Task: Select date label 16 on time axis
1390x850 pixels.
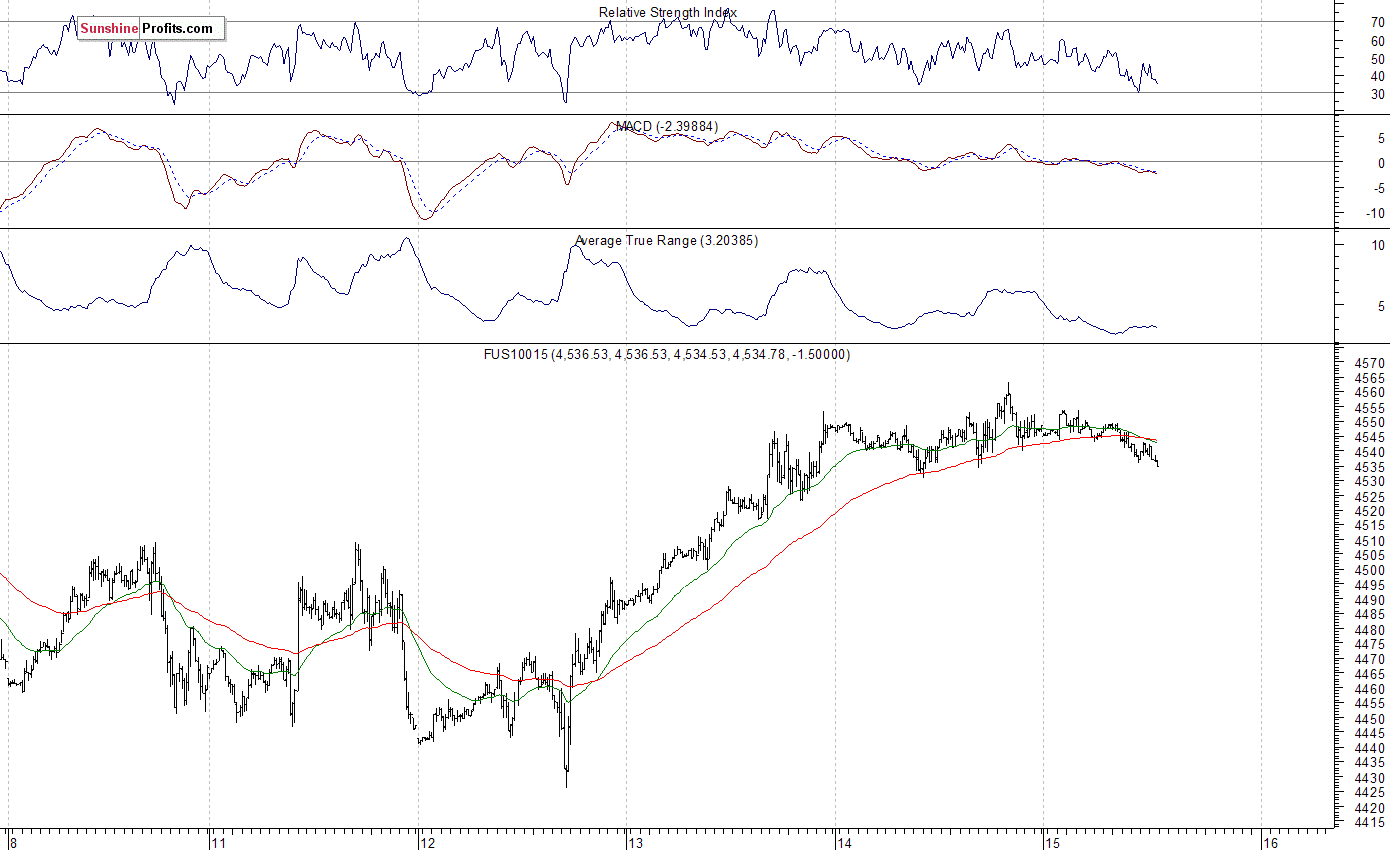Action: (1271, 842)
